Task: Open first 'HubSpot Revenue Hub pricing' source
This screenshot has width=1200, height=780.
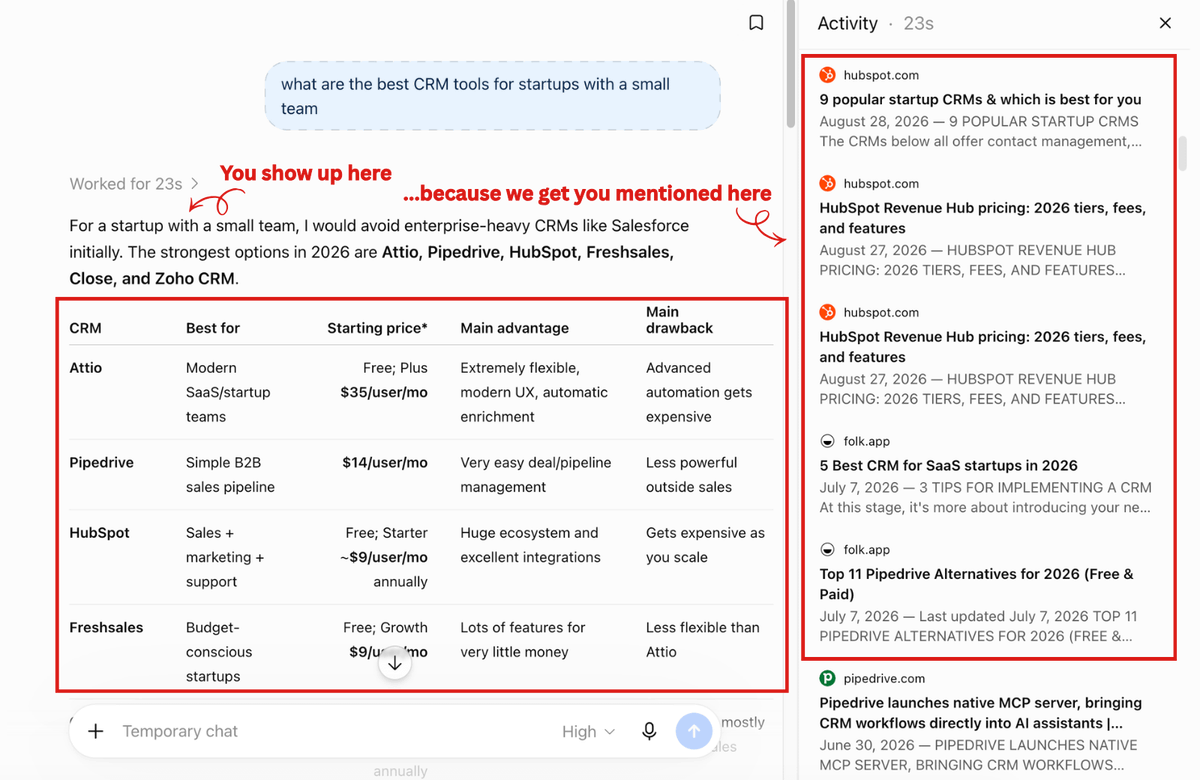Action: (983, 218)
